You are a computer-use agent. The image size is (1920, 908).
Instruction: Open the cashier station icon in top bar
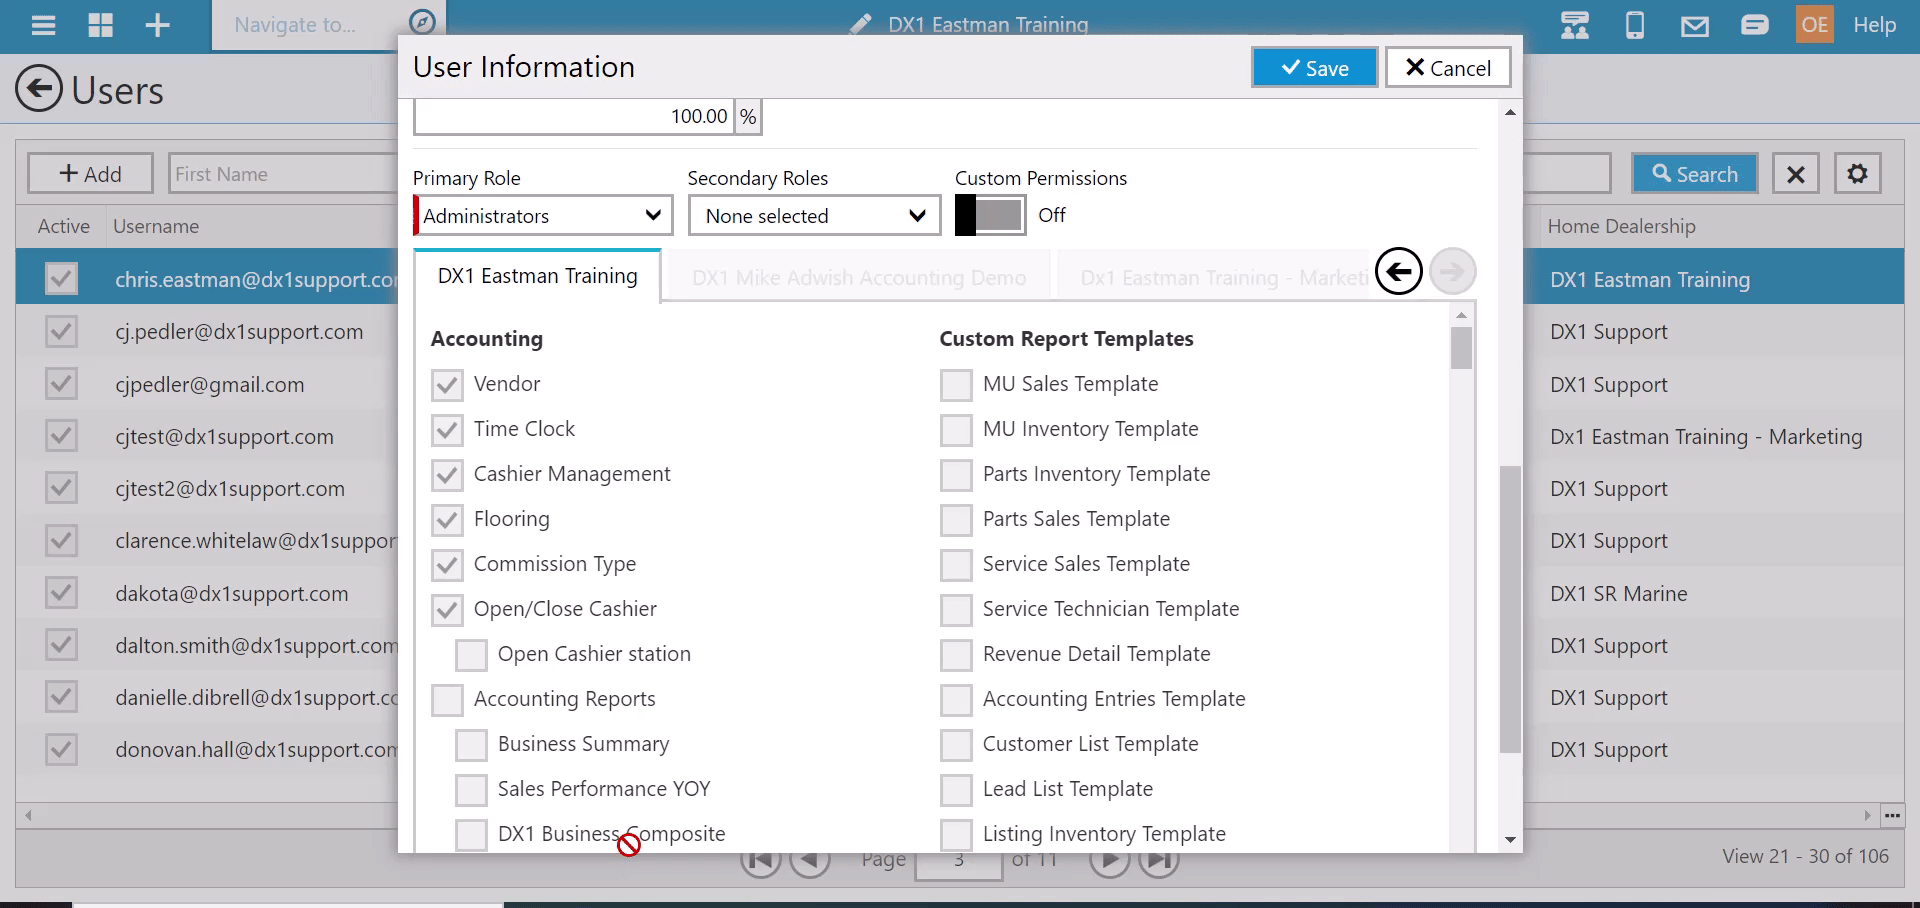coord(1575,25)
